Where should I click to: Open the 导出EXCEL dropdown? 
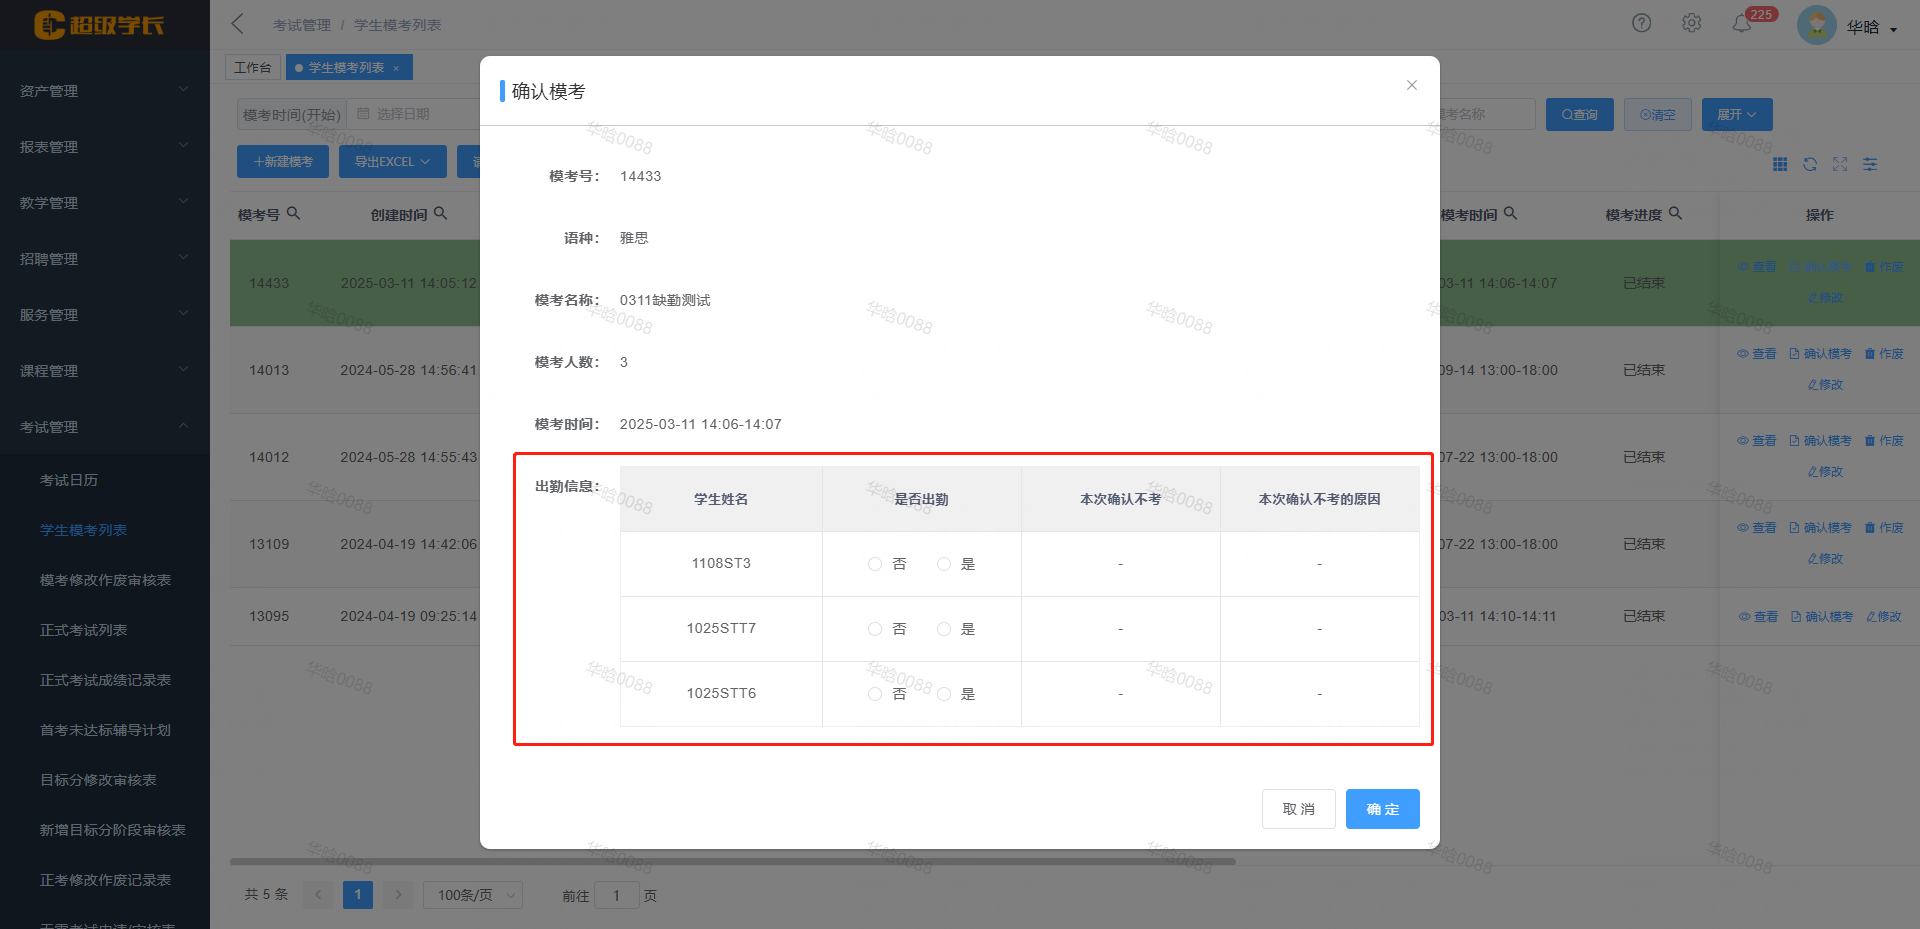392,161
